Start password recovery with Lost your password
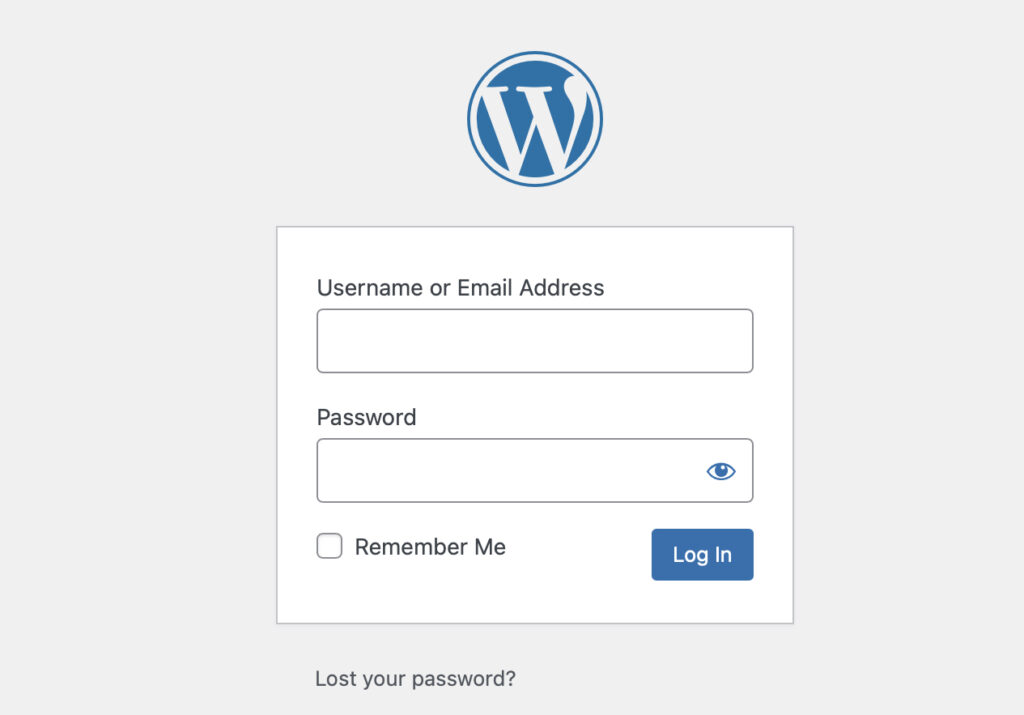This screenshot has width=1024, height=715. pyautogui.click(x=416, y=678)
